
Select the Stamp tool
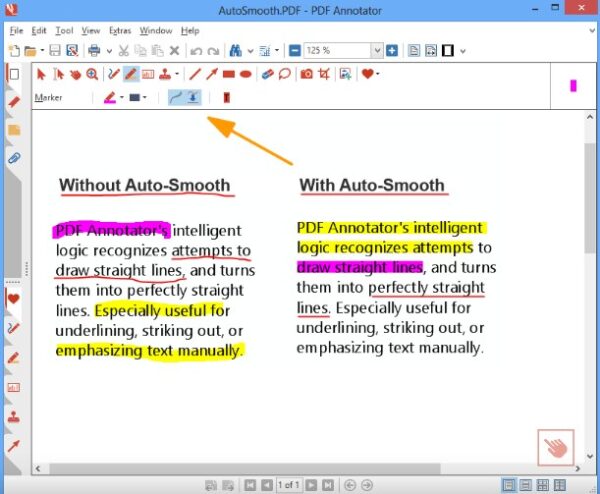(165, 74)
